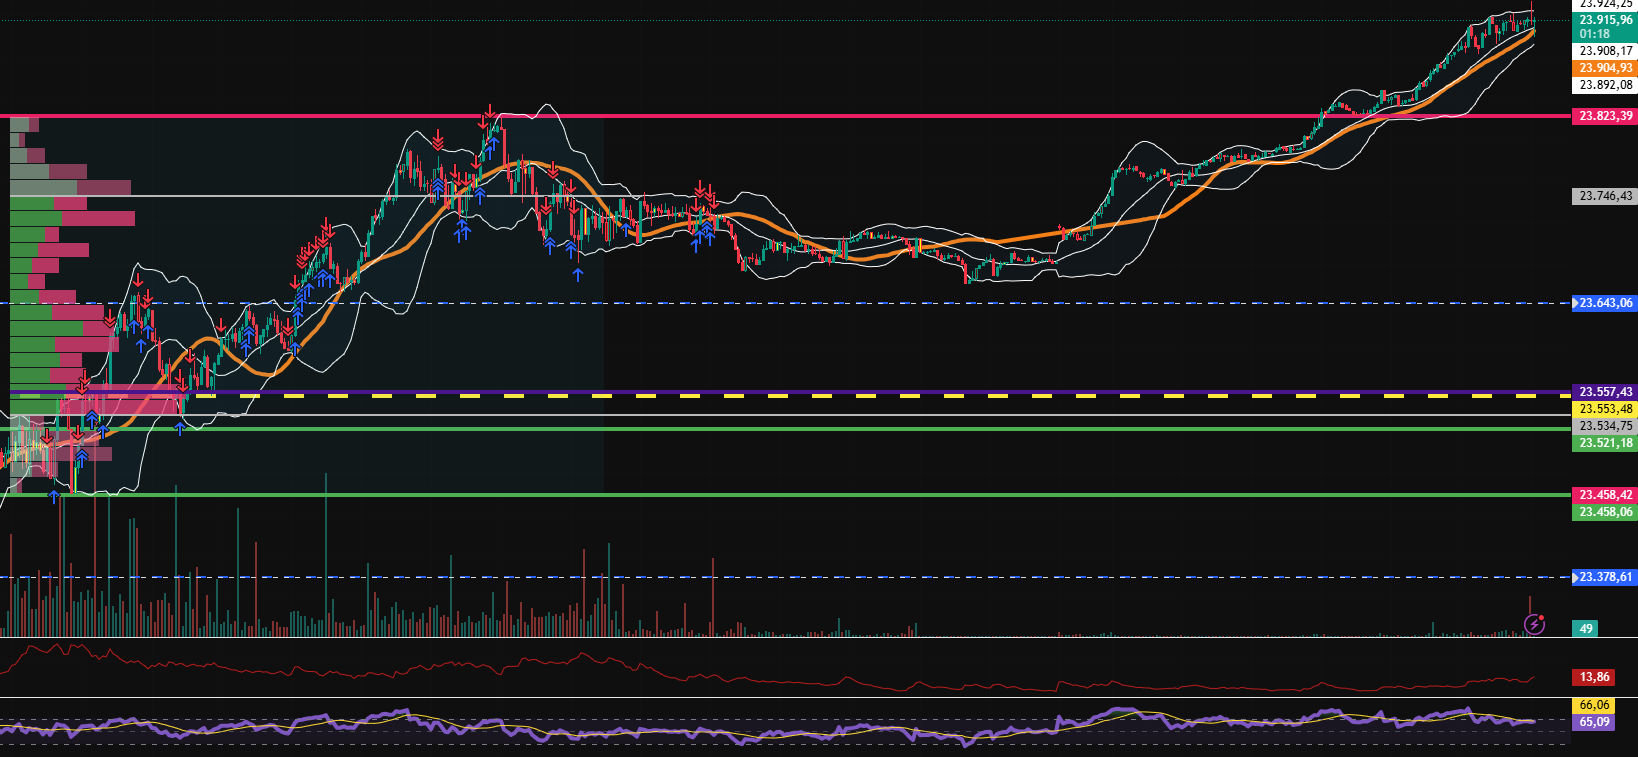Viewport: 1638px width, 757px height.
Task: Click the current price label 23.915,96
Action: (x=1605, y=20)
